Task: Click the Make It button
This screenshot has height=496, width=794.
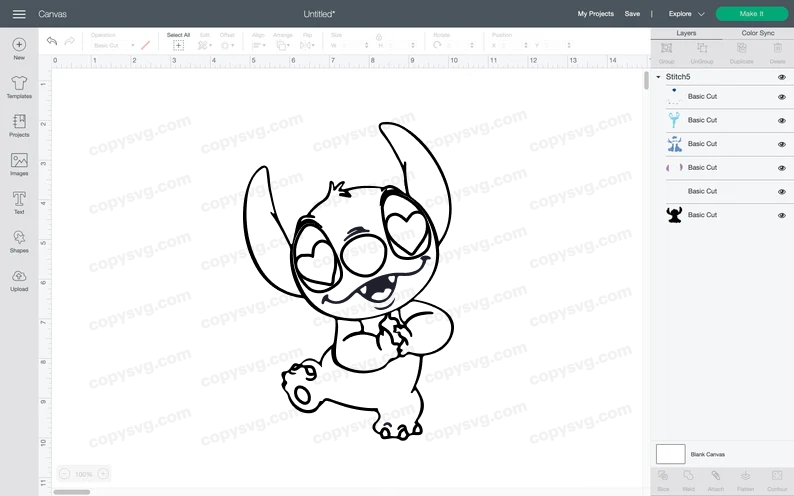Action: pos(751,14)
